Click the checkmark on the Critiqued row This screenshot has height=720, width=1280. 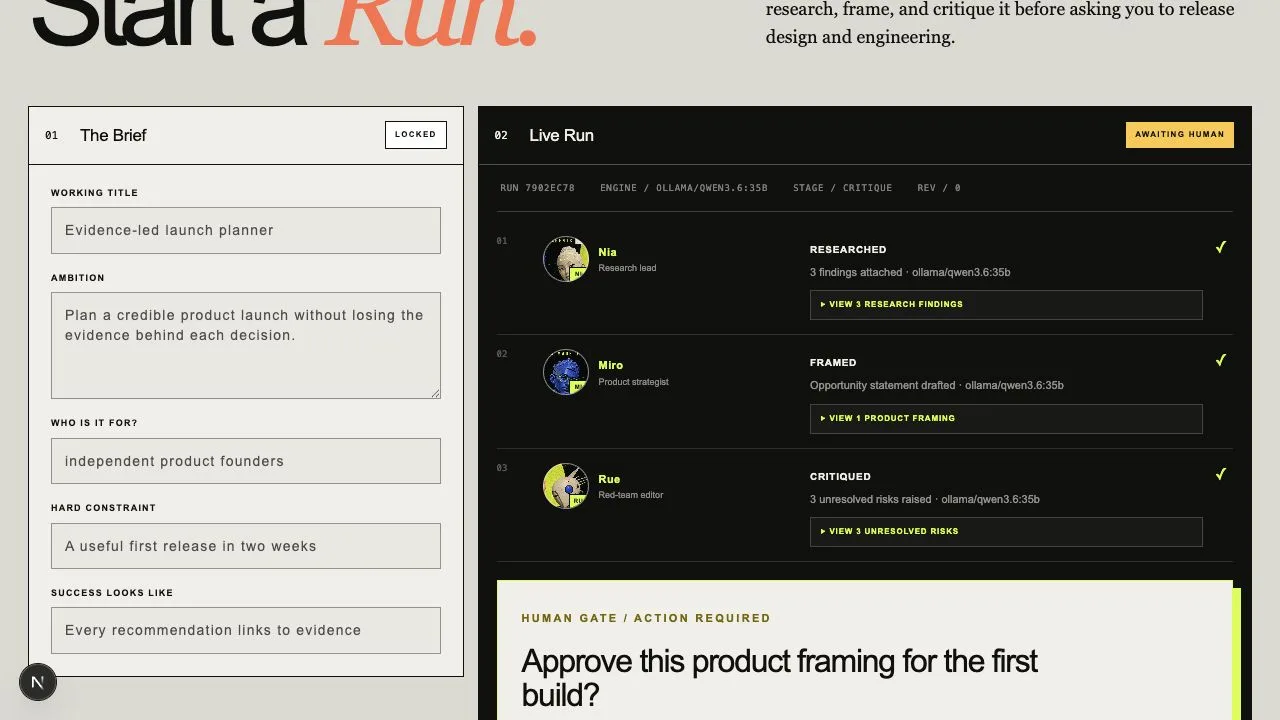[1221, 474]
